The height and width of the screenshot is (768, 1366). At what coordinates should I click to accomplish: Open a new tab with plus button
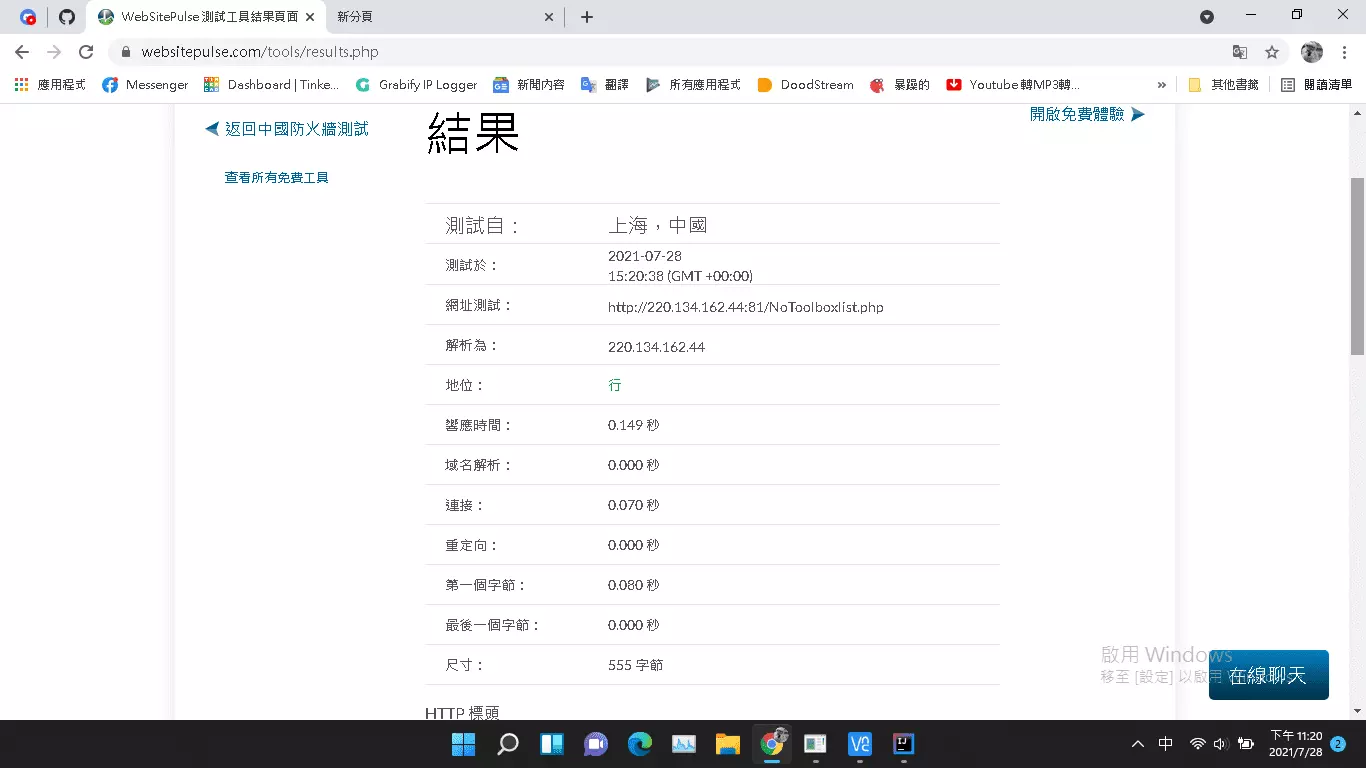587,17
